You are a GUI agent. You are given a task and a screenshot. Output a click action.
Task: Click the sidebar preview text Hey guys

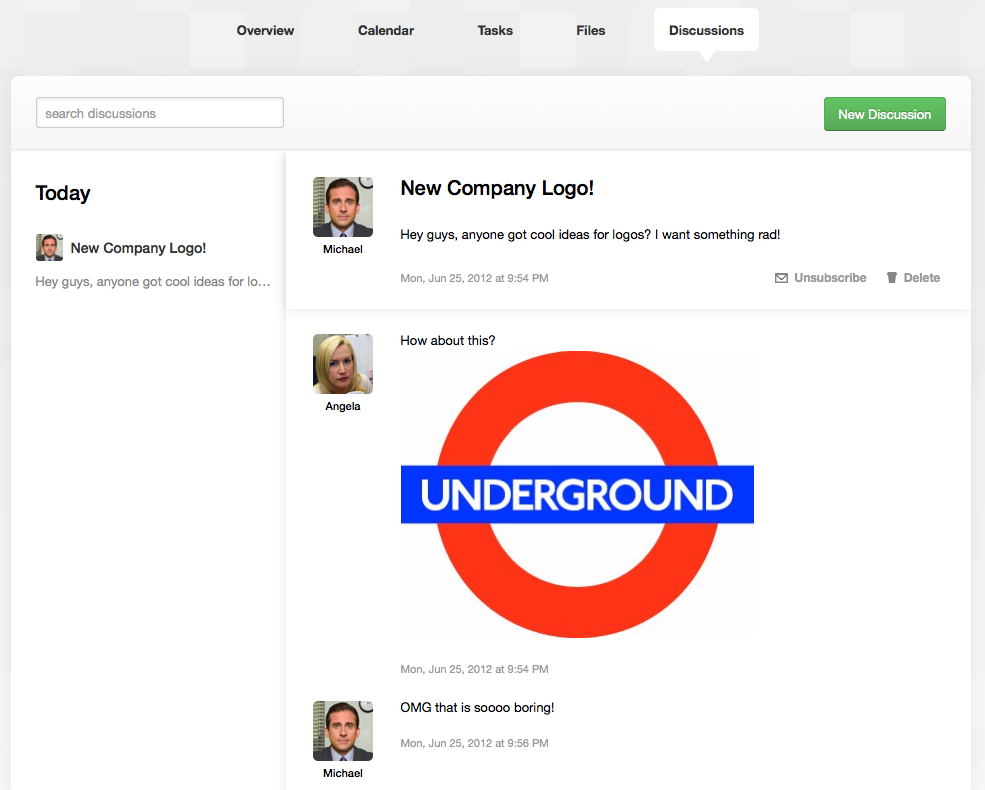(x=153, y=281)
